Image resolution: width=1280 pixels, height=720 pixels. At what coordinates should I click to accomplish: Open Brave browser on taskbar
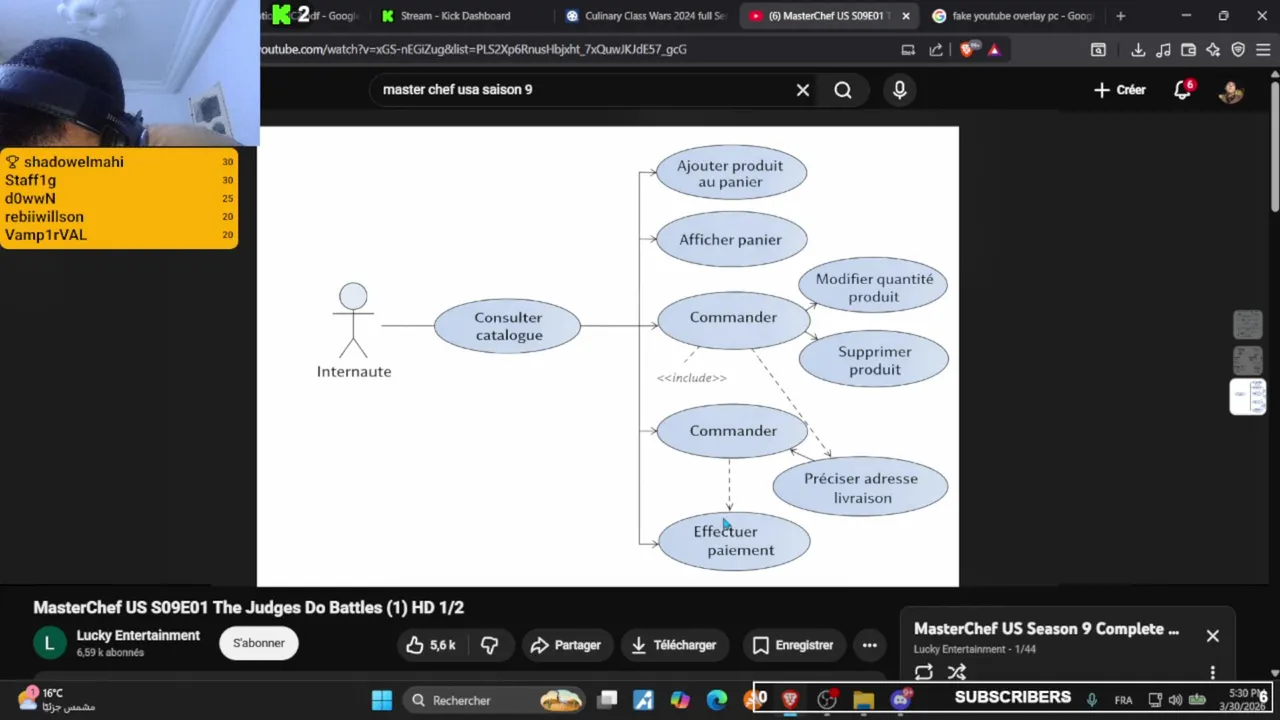(x=790, y=700)
